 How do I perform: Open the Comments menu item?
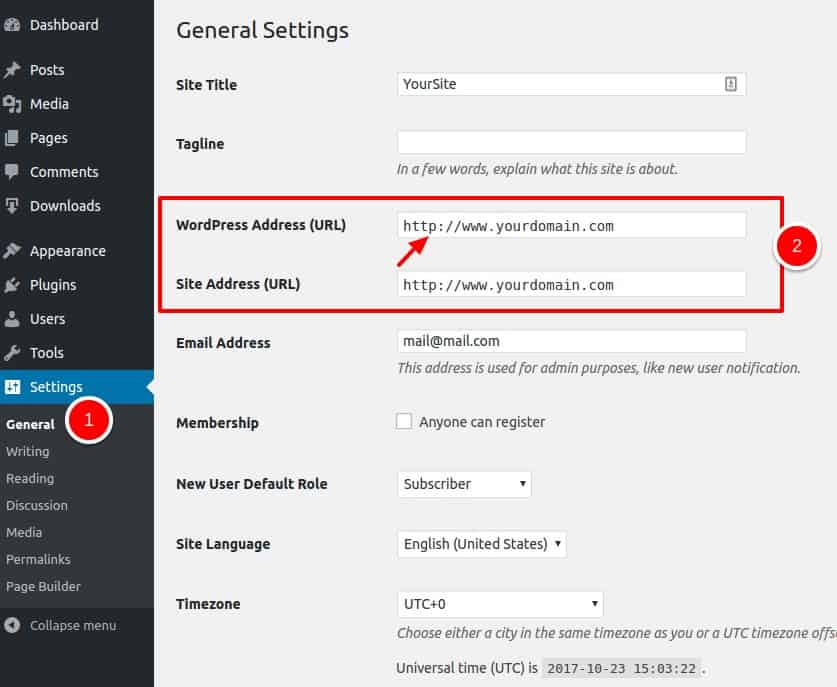[x=64, y=172]
